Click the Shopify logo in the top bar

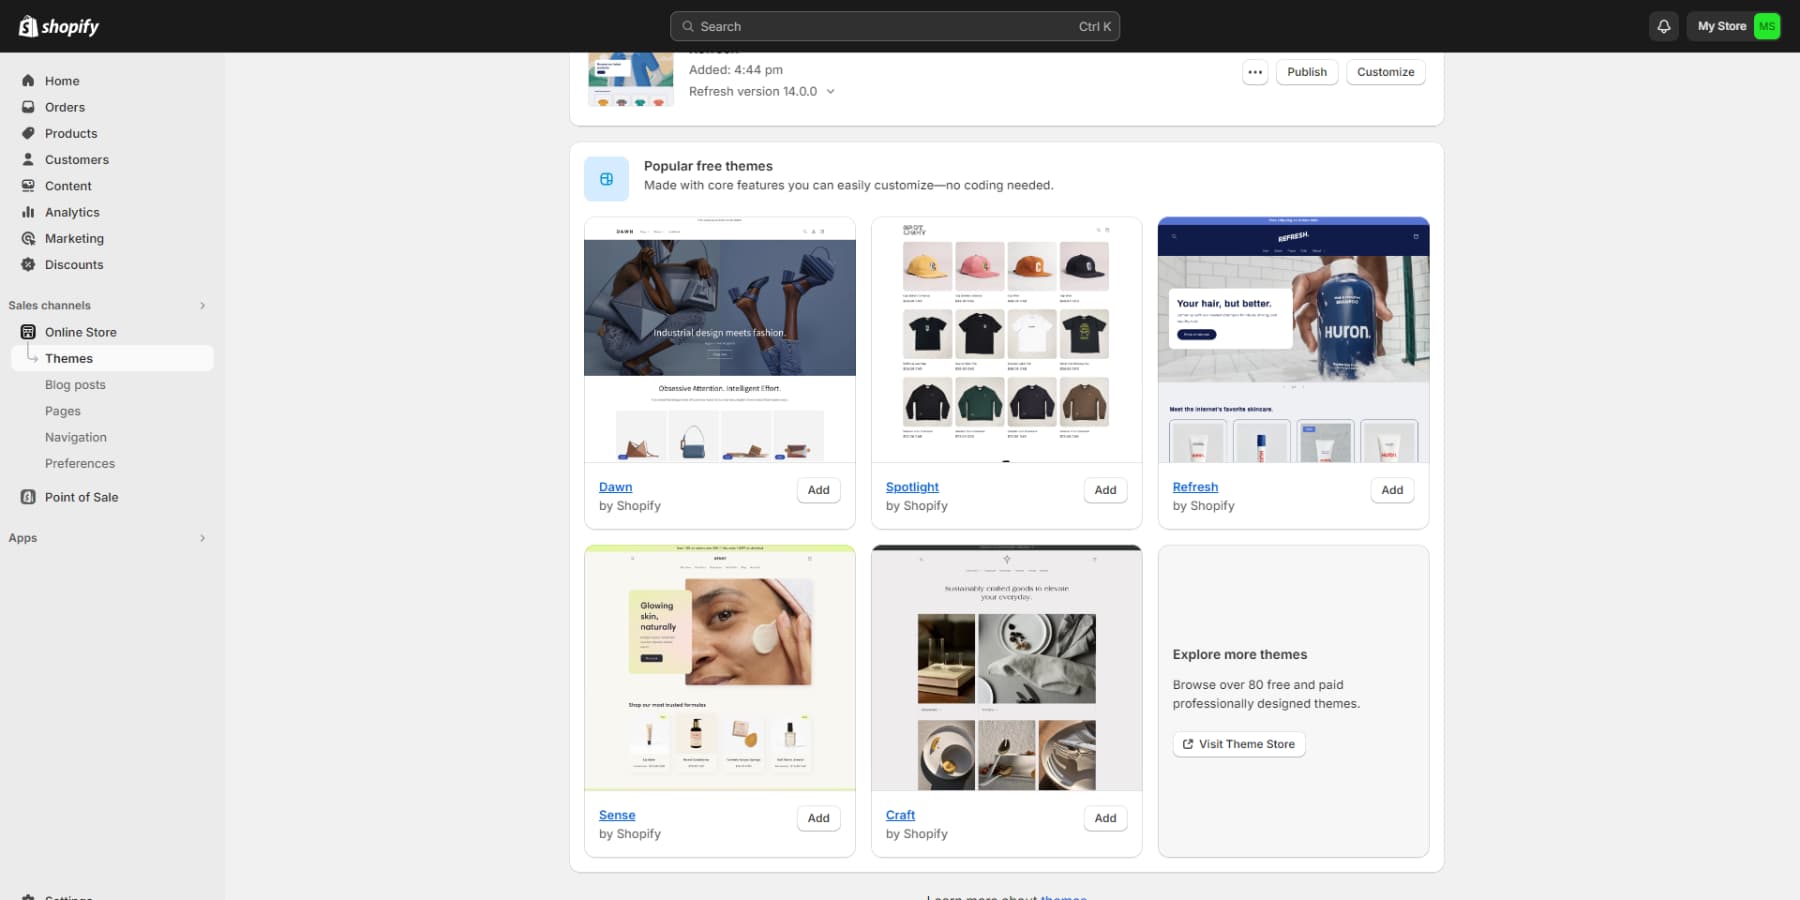[x=57, y=26]
